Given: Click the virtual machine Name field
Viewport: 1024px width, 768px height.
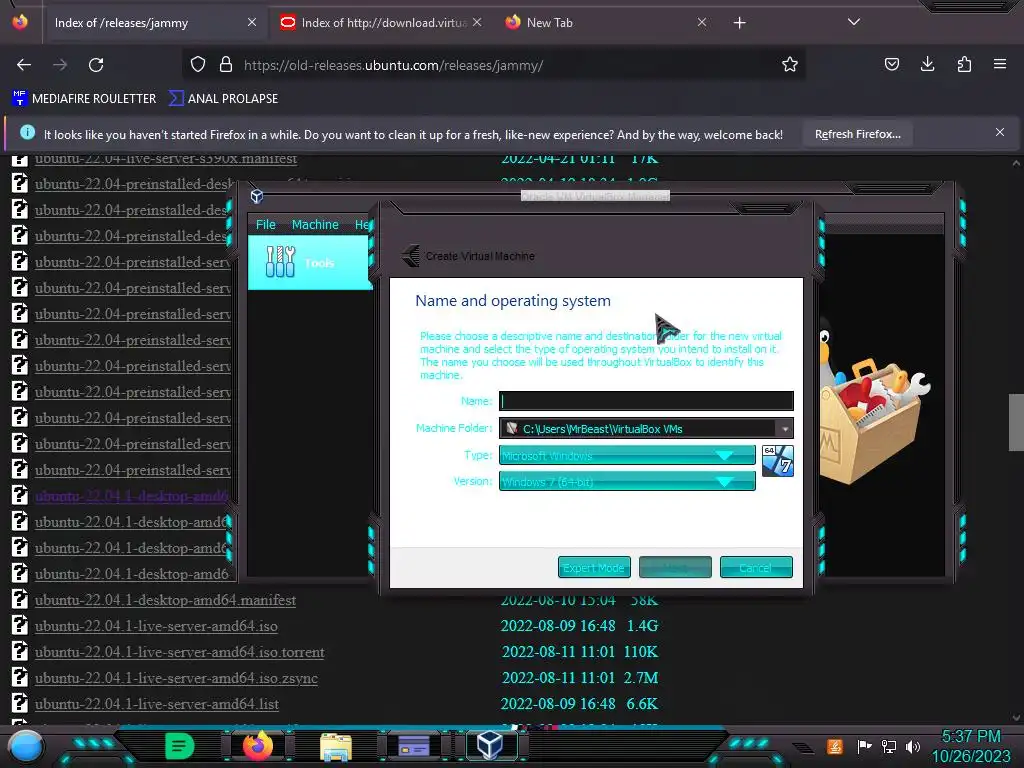Looking at the screenshot, I should 646,401.
